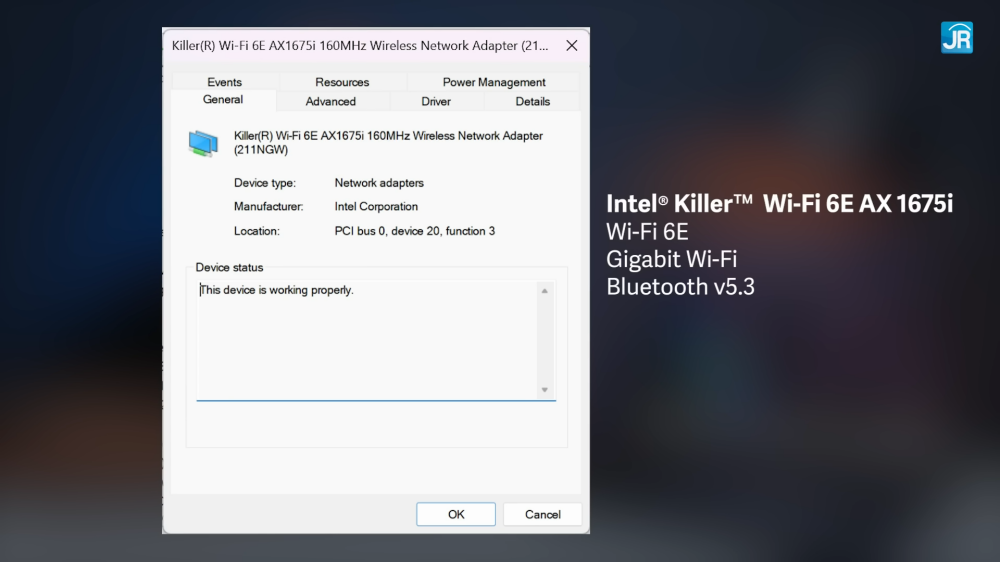Switch to the Events tab
The image size is (1000, 562).
coord(224,82)
